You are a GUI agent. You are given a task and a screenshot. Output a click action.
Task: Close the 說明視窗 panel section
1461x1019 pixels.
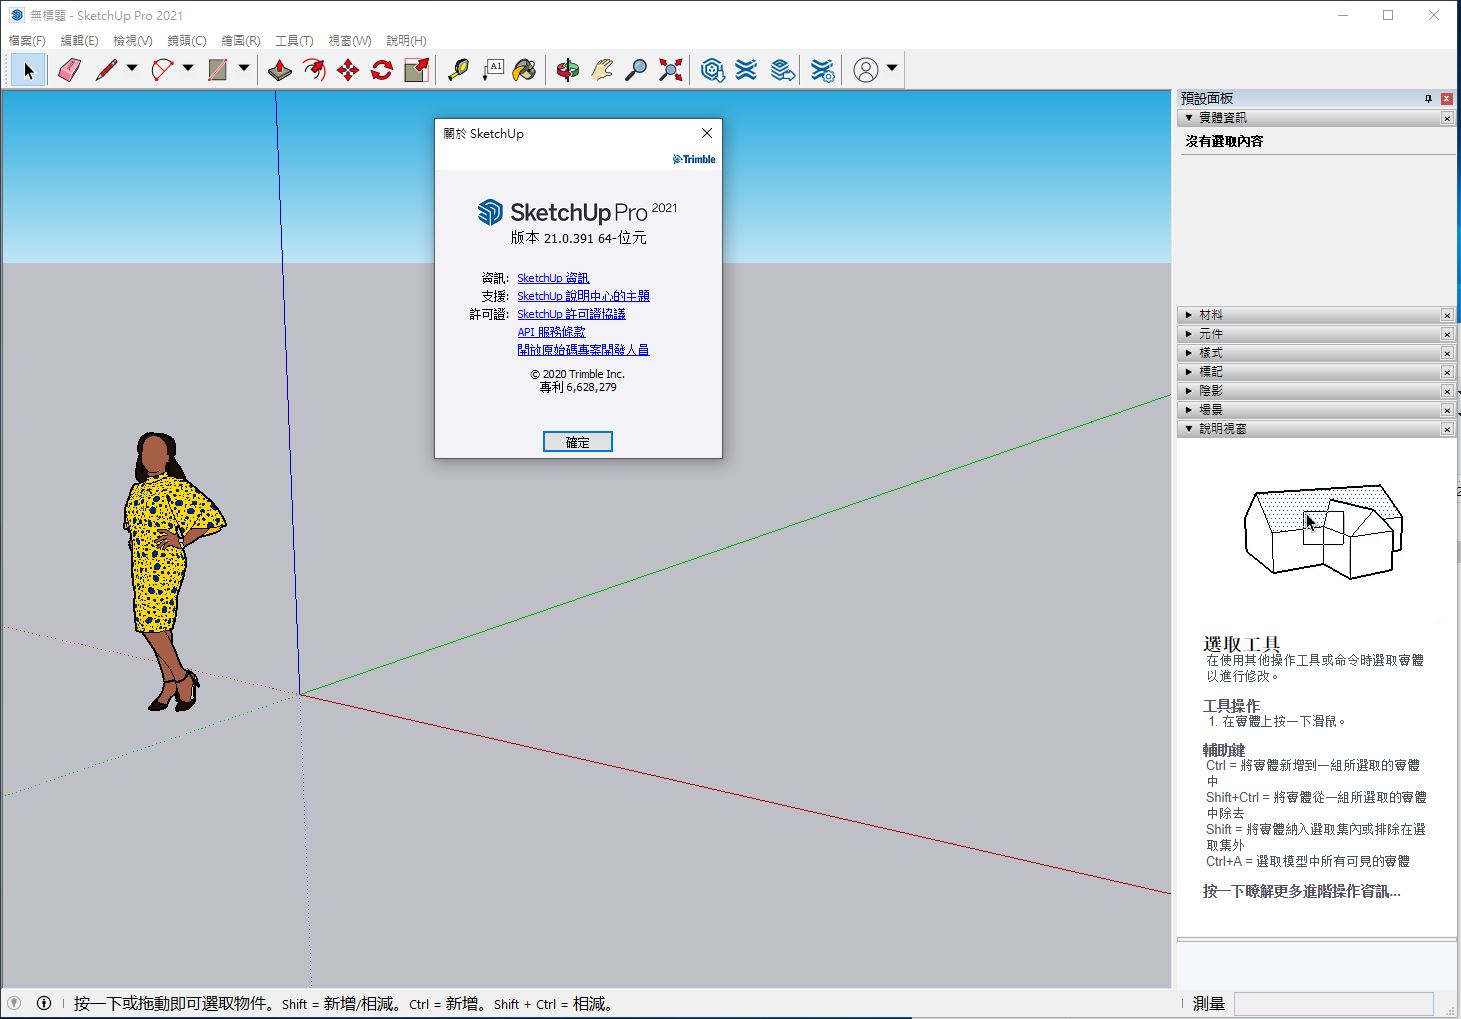[1447, 429]
